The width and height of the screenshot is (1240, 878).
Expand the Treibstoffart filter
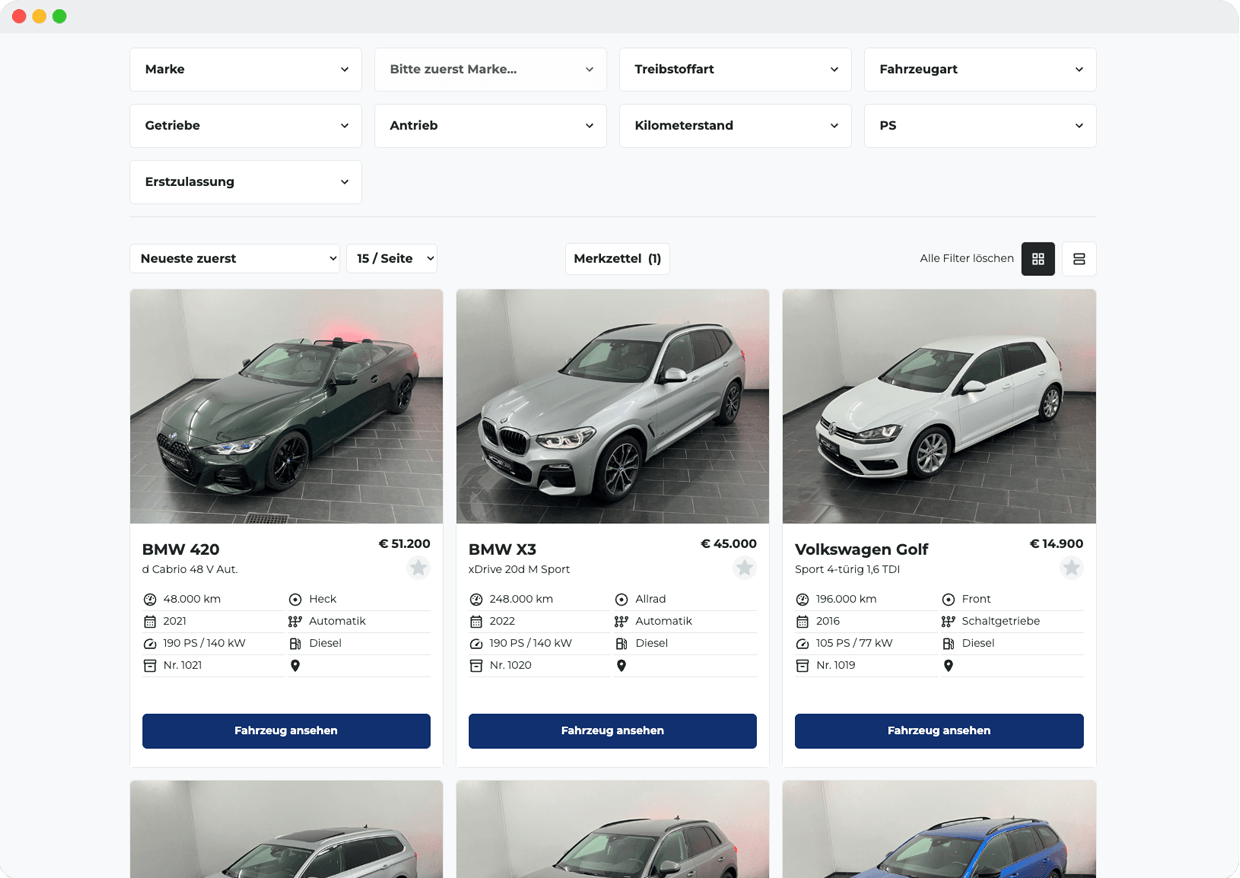(x=735, y=70)
